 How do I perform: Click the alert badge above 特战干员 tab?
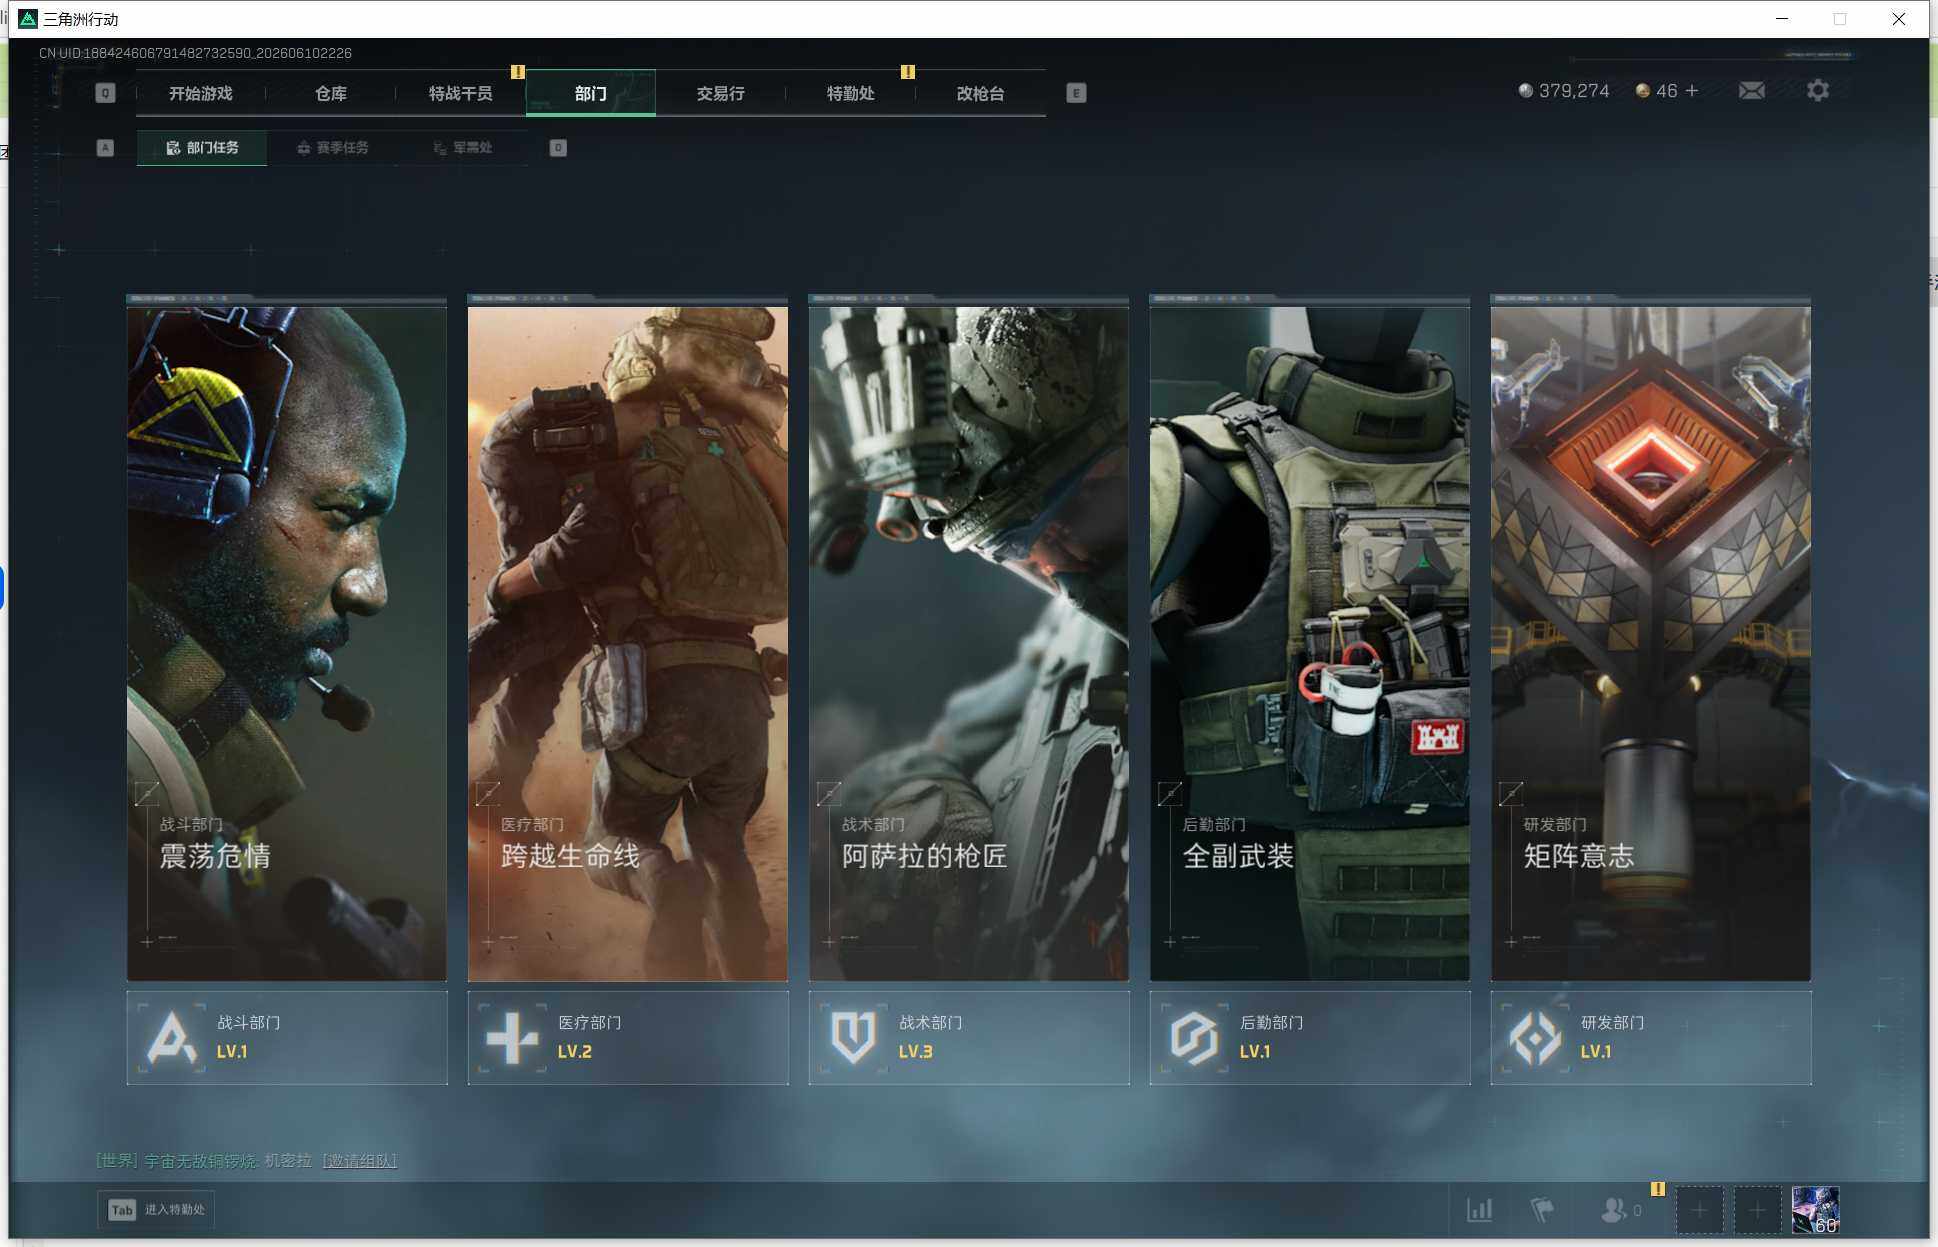point(518,72)
